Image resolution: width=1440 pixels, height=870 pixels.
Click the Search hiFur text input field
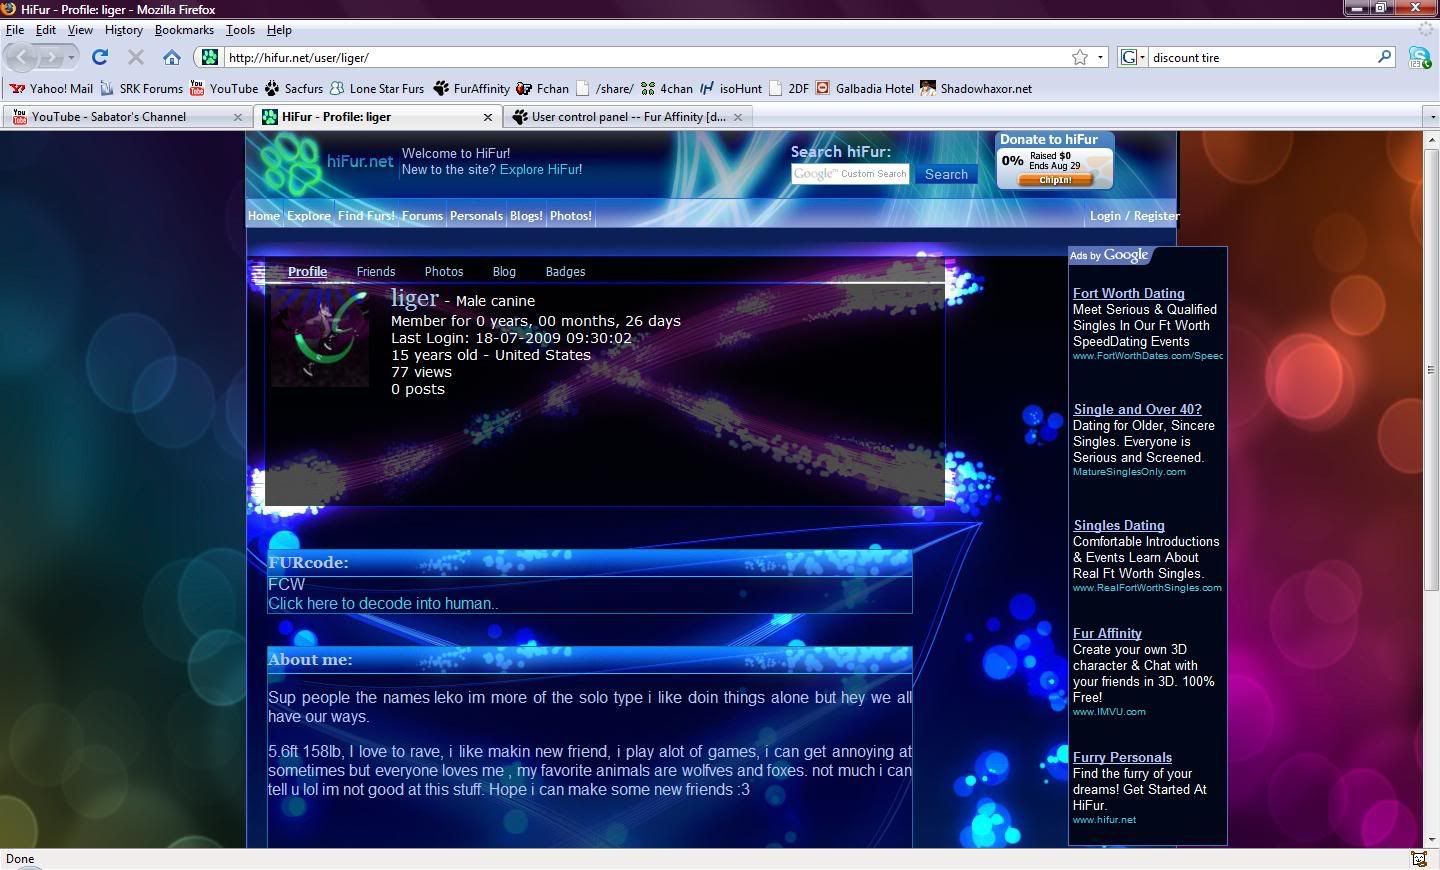click(850, 174)
